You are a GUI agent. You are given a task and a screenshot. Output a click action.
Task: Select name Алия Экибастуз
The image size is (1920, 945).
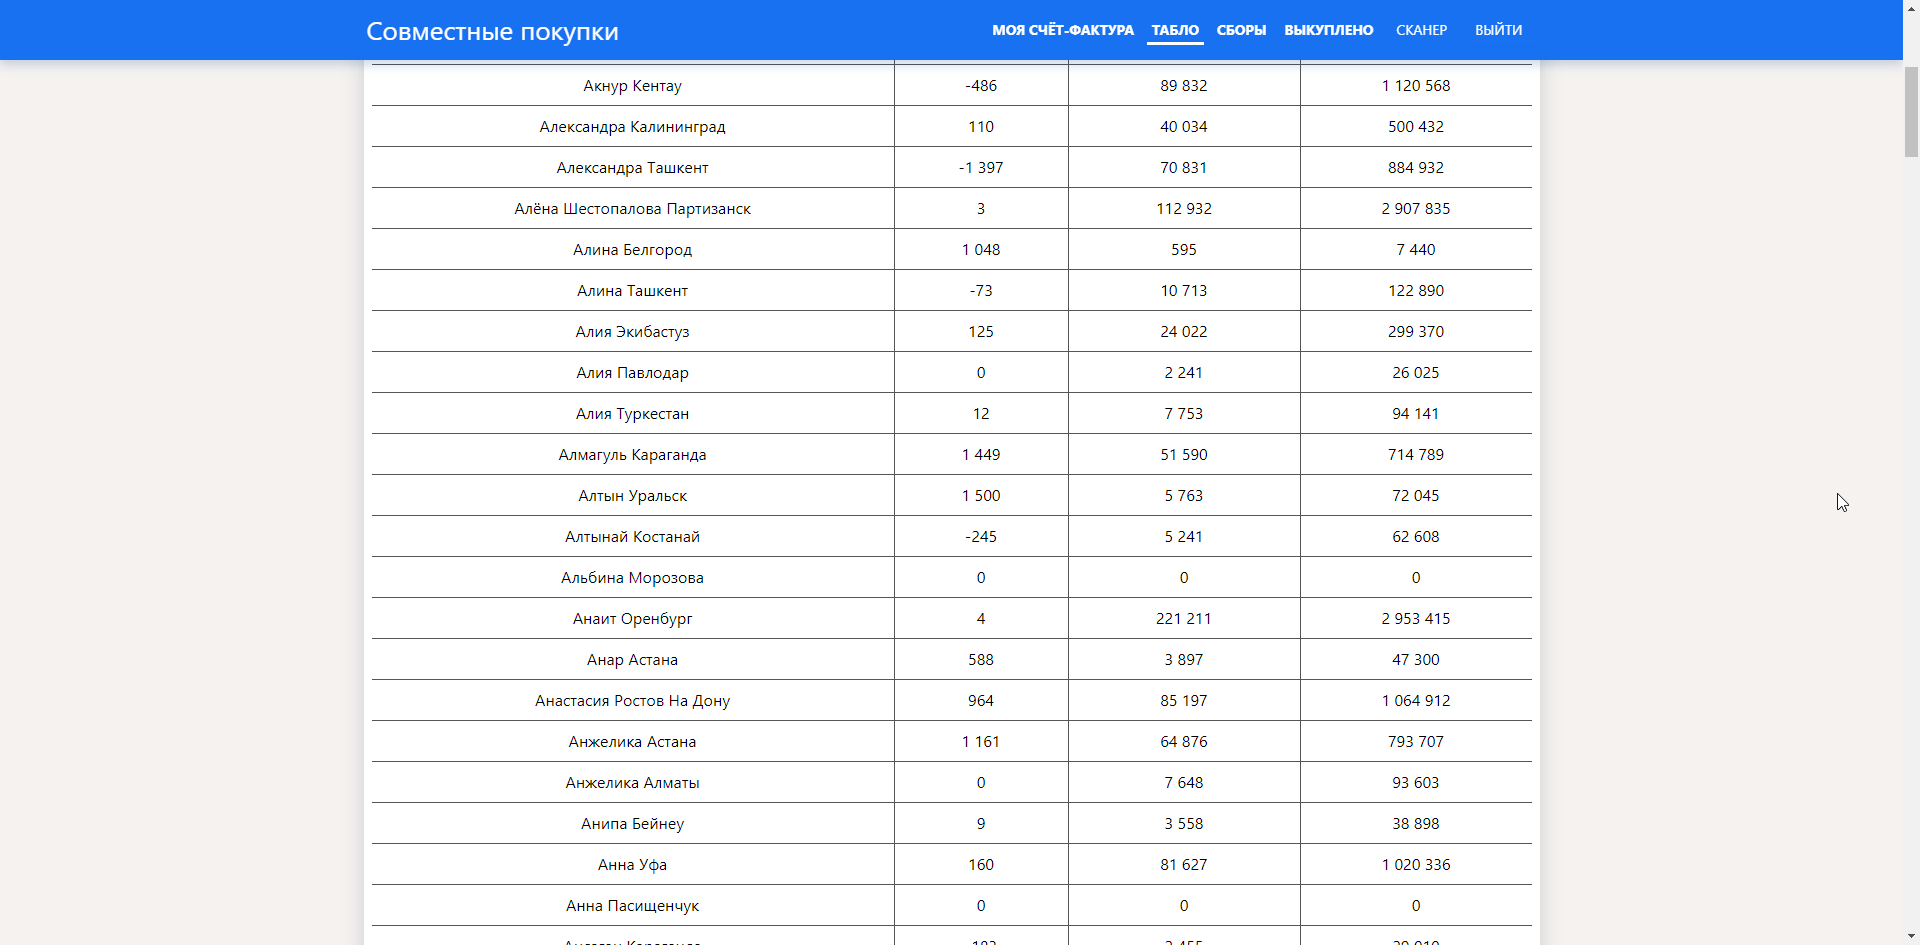[x=632, y=332]
